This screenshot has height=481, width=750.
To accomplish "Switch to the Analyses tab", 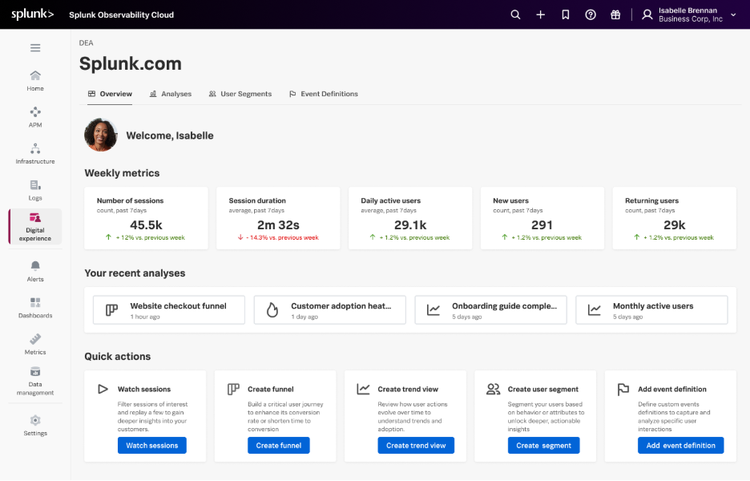I will click(170, 94).
